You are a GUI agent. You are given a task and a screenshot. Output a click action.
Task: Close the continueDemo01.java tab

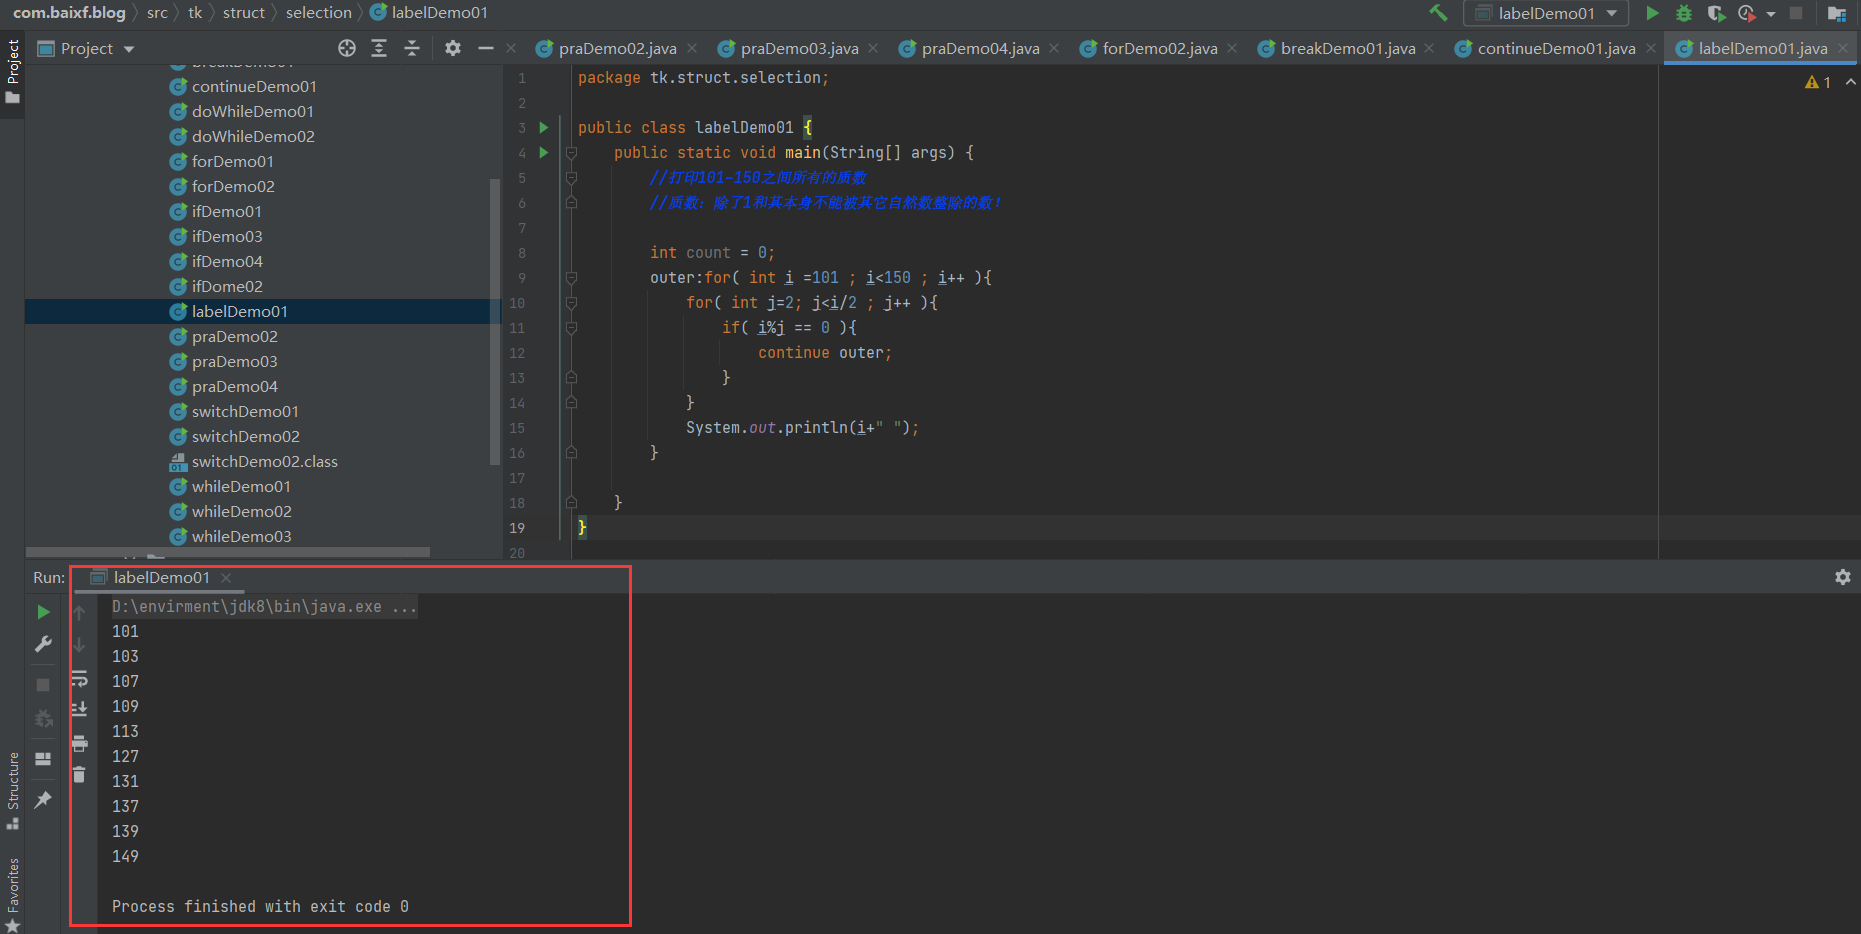(1651, 48)
